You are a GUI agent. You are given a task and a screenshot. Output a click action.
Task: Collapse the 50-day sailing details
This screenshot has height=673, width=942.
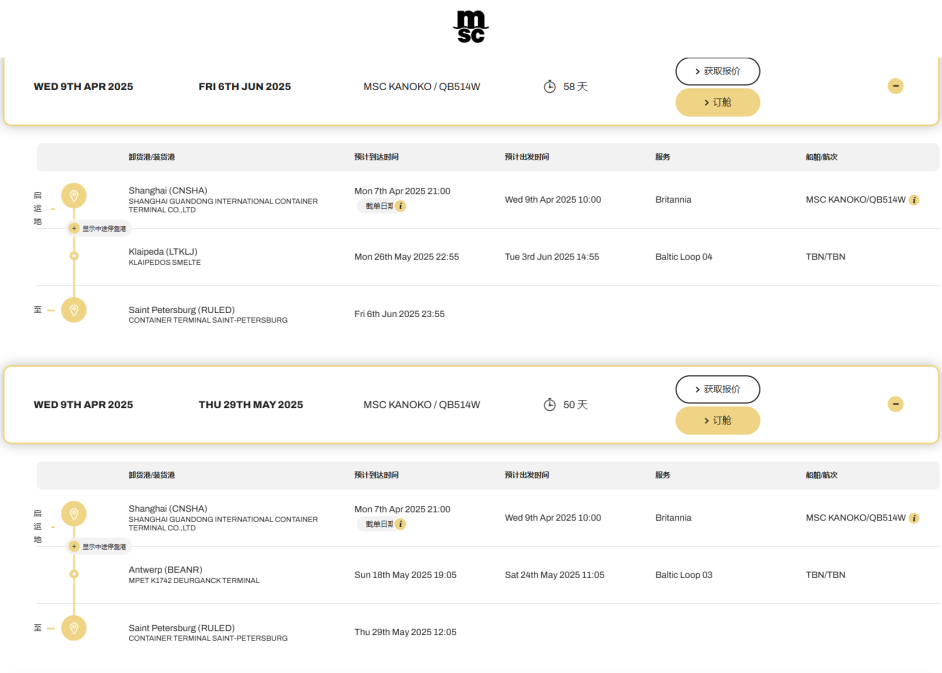coord(895,404)
